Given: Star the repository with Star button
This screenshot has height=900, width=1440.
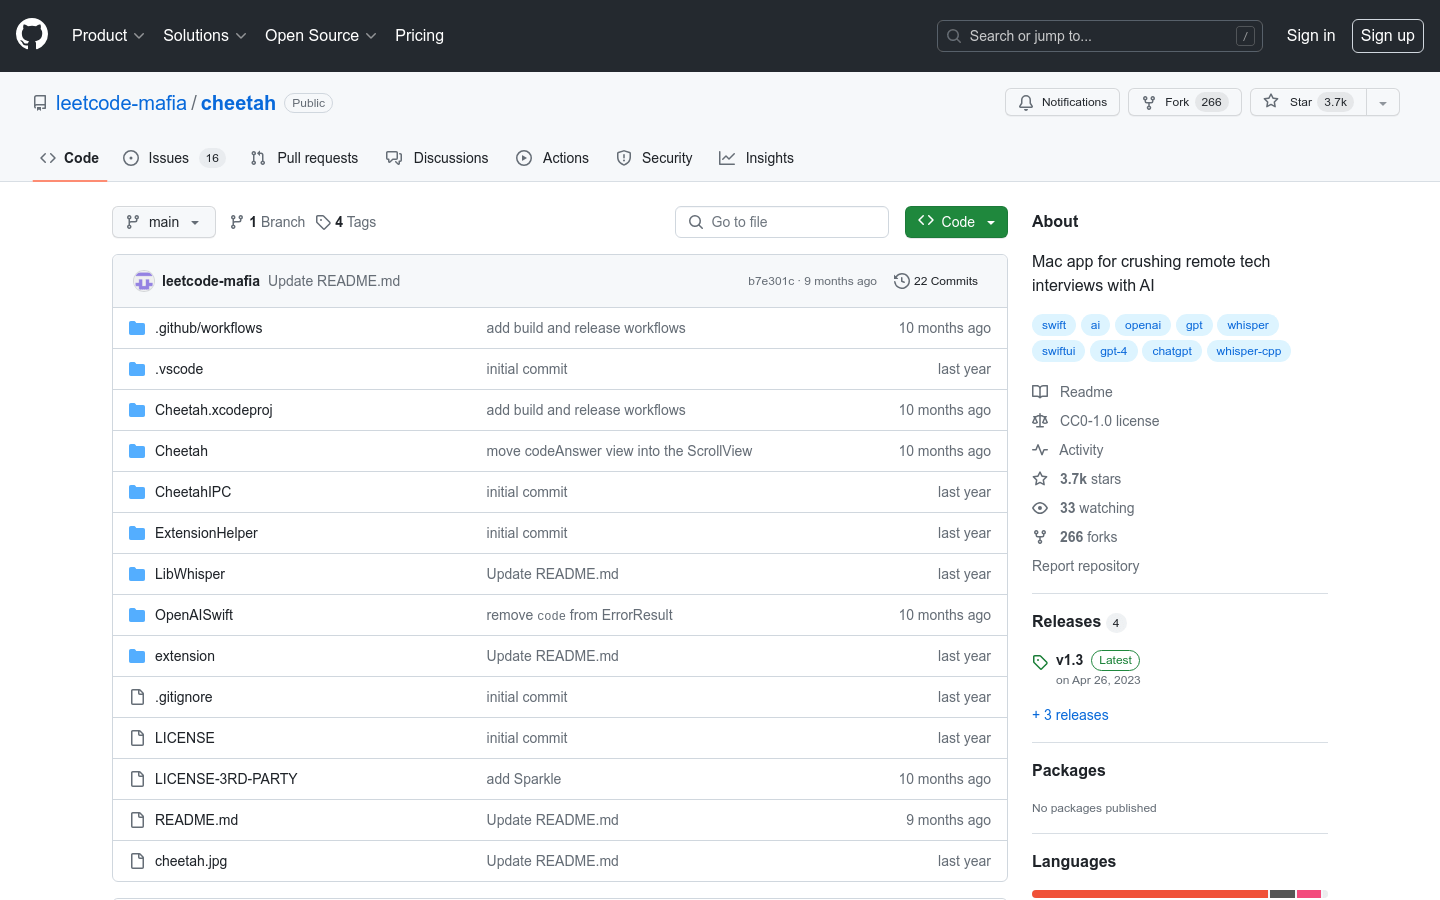Looking at the screenshot, I should 1308,102.
